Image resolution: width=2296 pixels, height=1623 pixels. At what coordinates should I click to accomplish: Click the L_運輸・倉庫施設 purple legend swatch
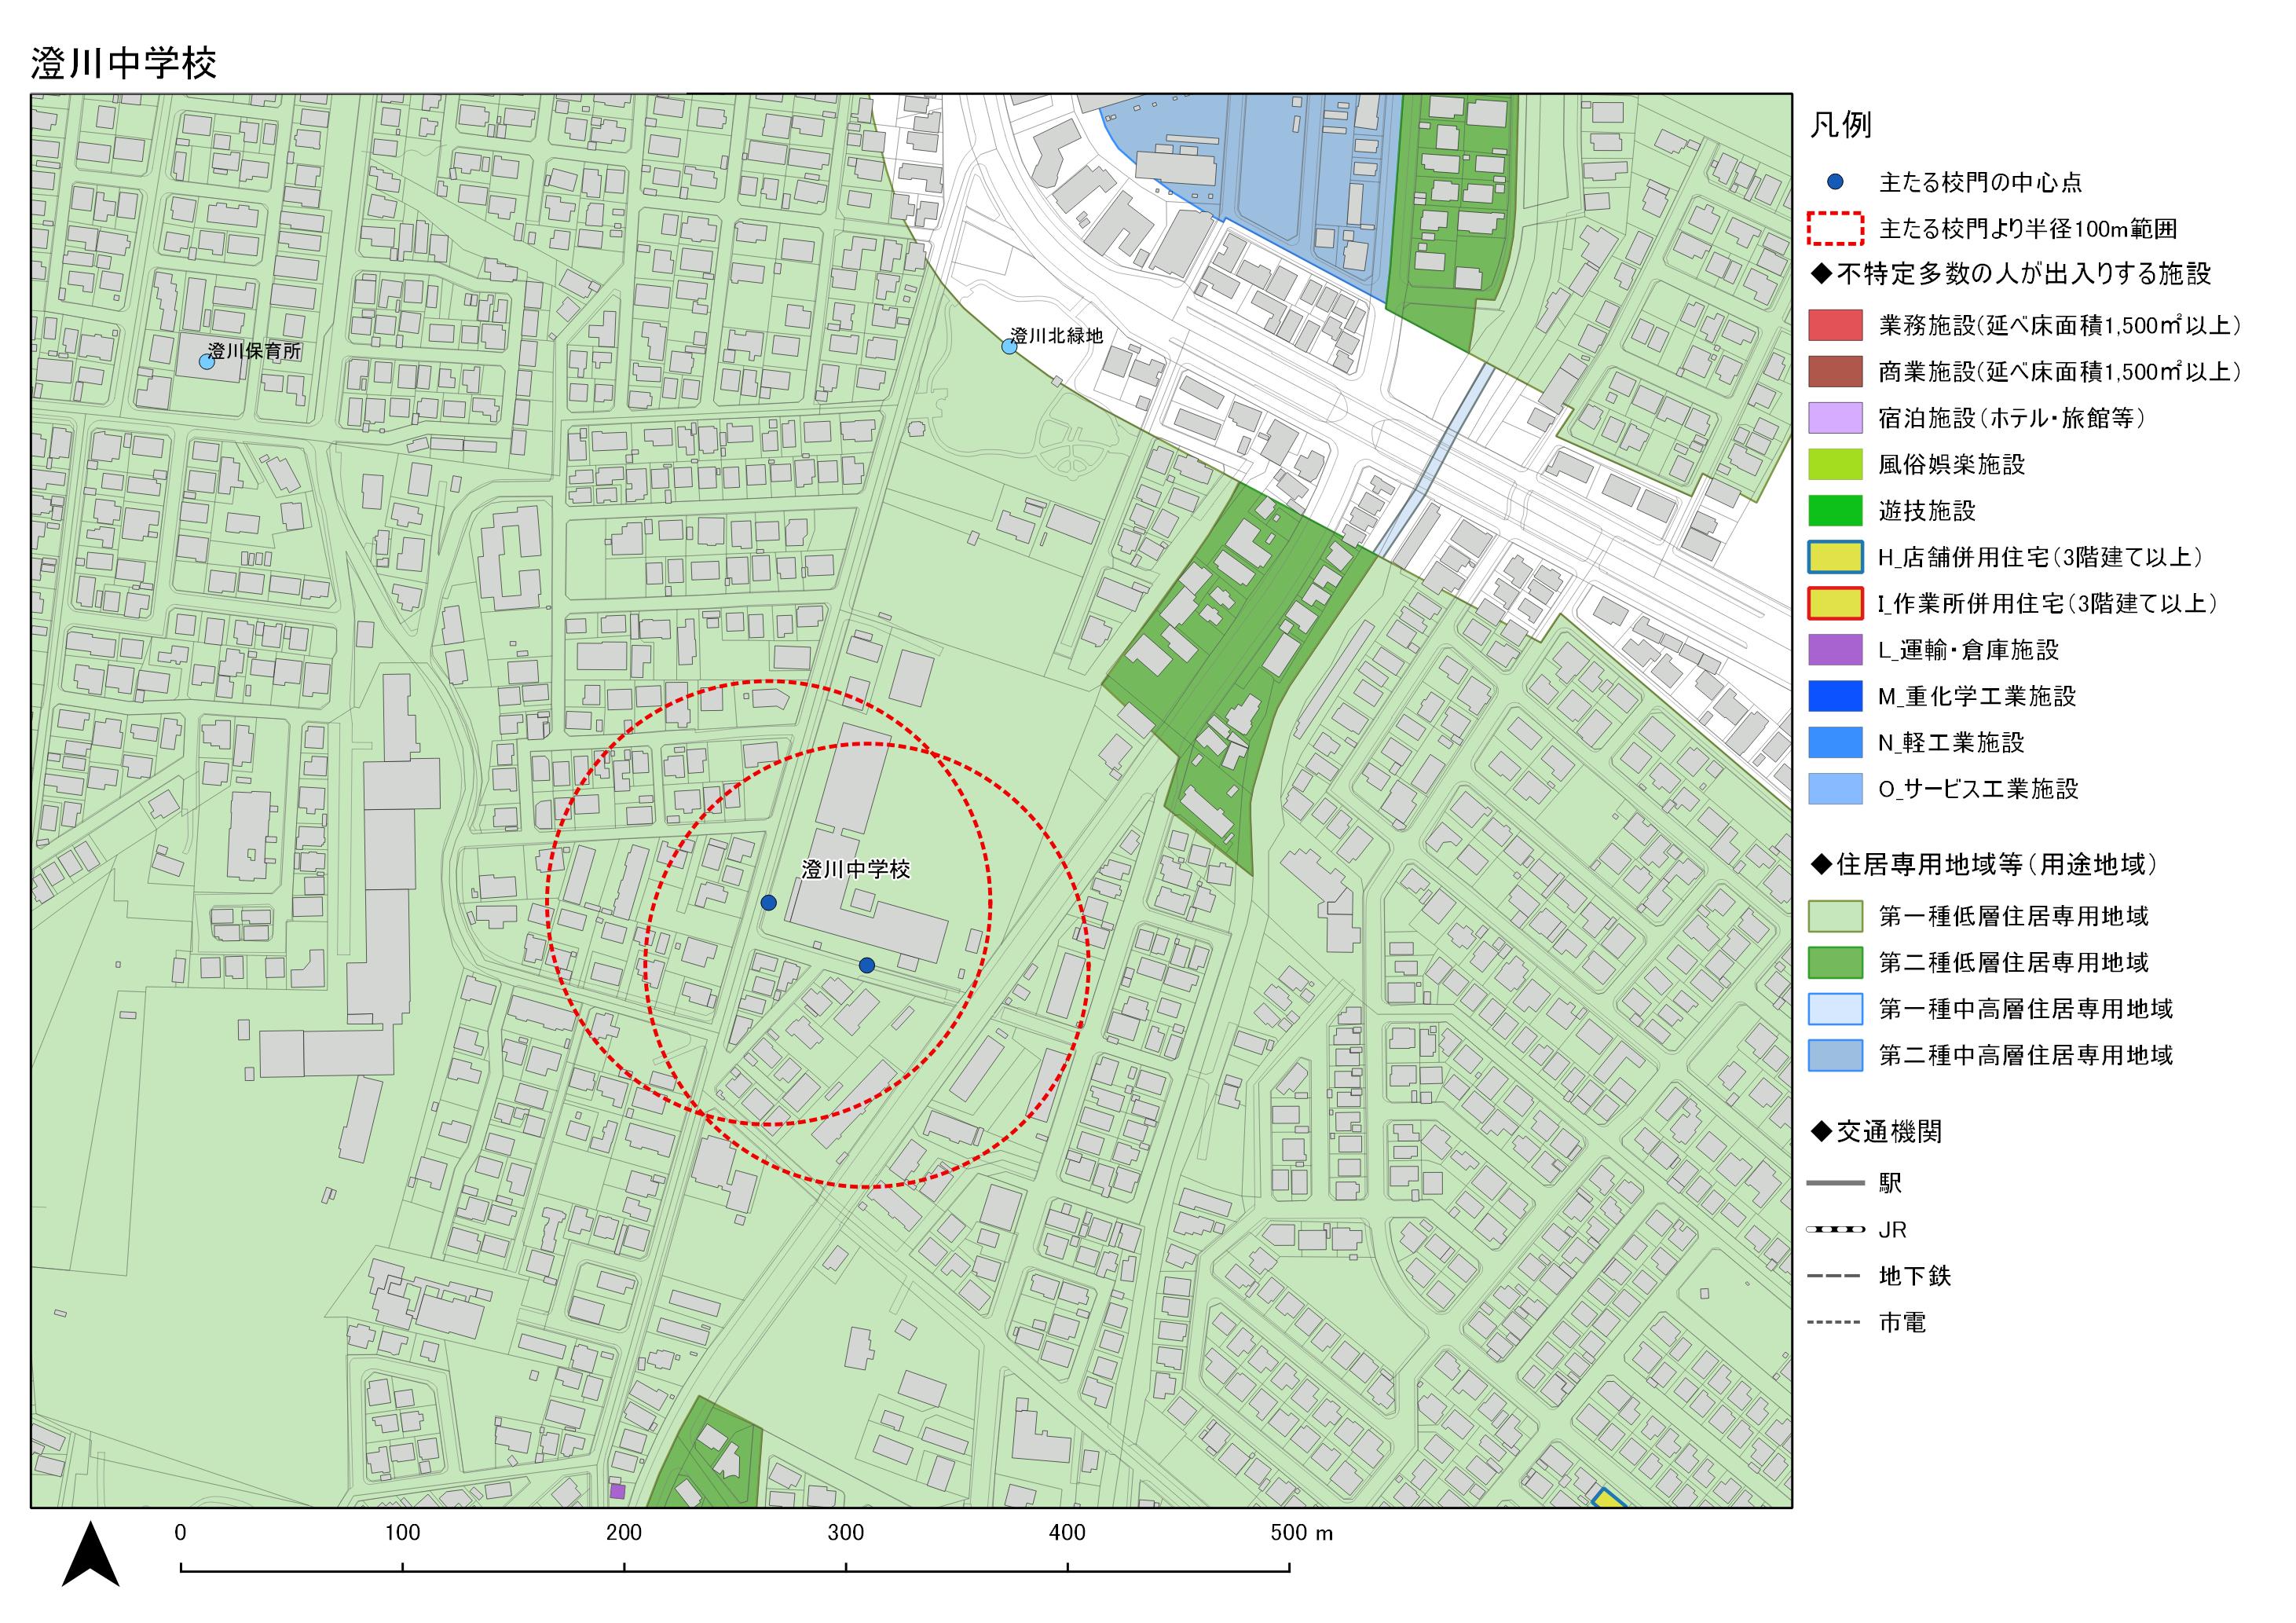tap(1835, 650)
